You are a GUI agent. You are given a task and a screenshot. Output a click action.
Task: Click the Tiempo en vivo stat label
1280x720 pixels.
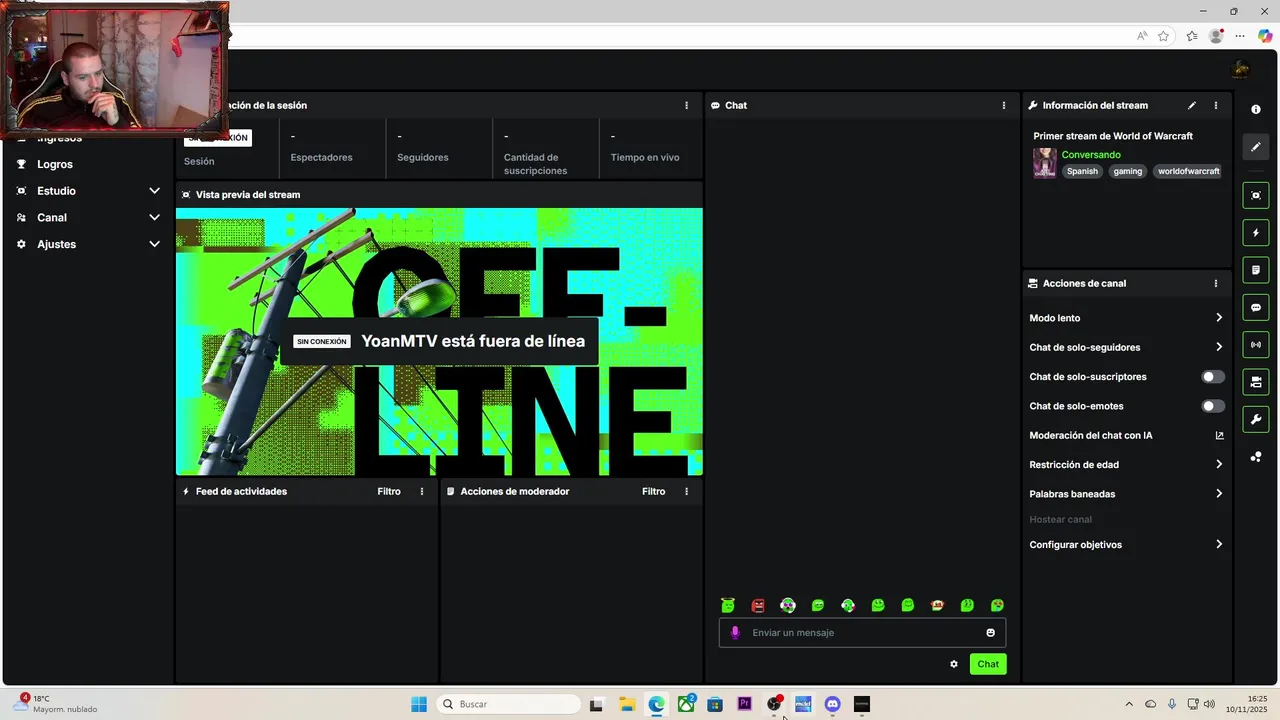[x=645, y=157]
